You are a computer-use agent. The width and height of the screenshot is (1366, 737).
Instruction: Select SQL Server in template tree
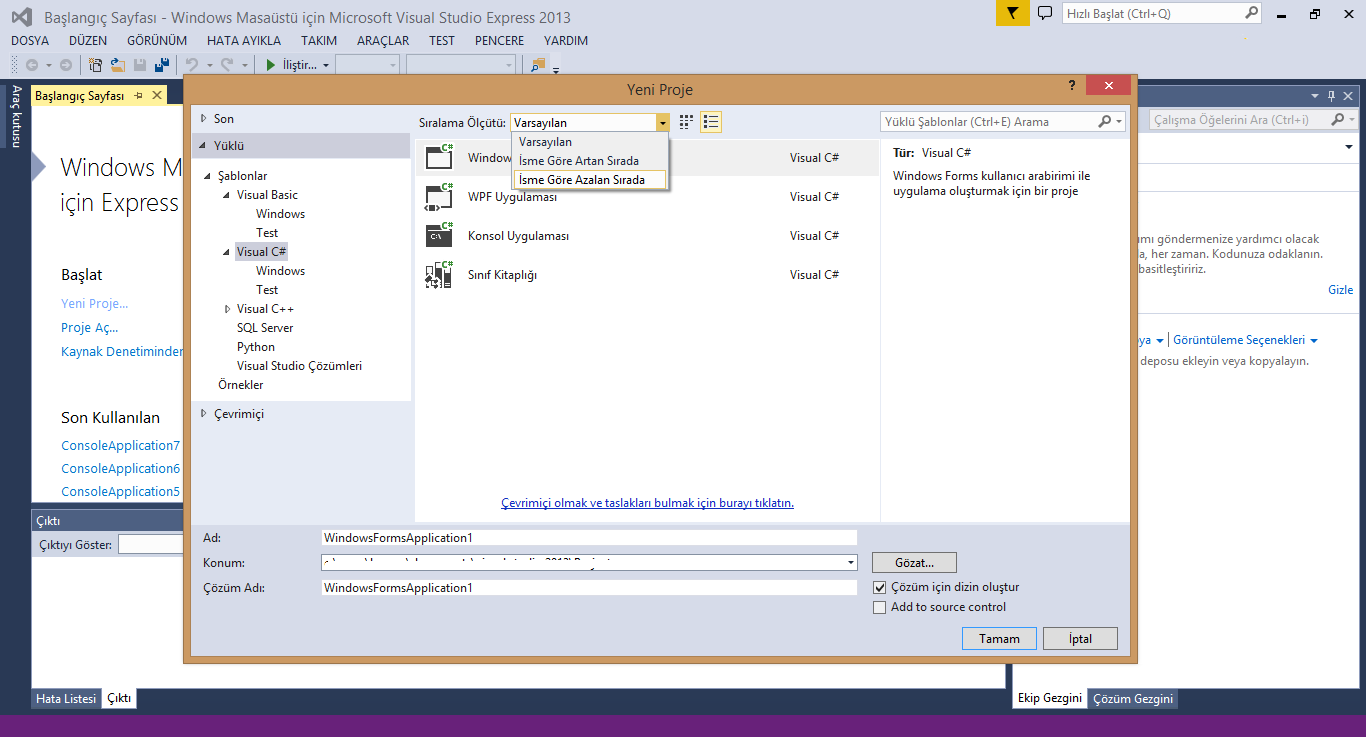(265, 328)
